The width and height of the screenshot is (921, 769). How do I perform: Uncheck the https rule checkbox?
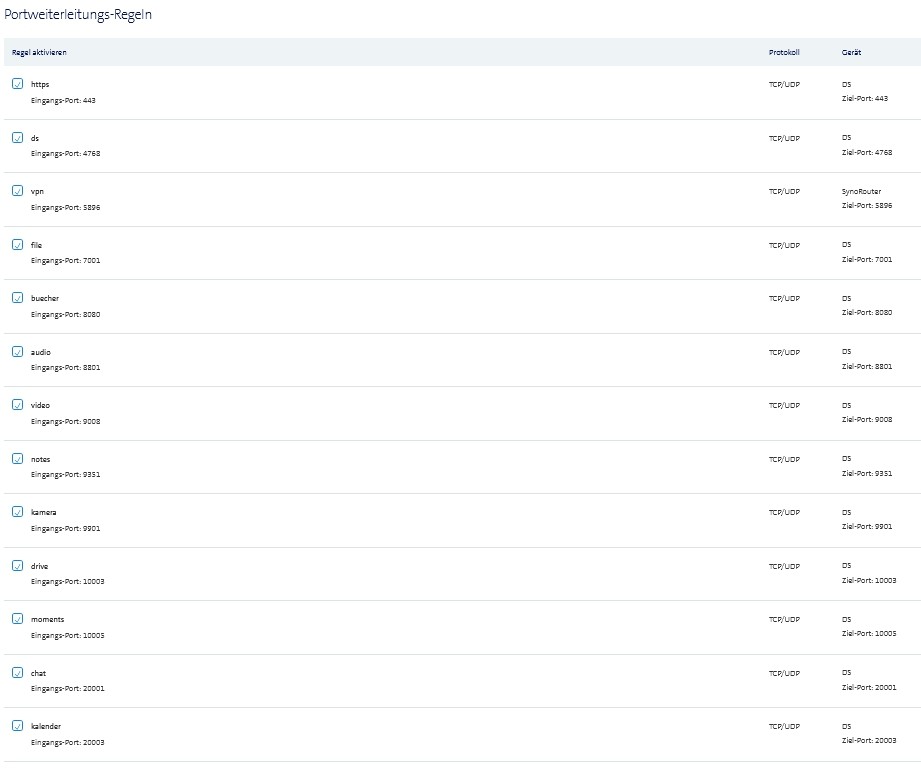(x=17, y=84)
